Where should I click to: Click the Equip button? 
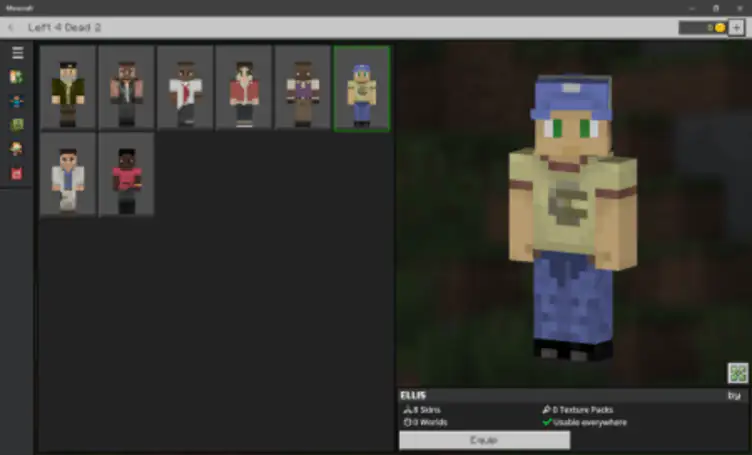coord(484,440)
